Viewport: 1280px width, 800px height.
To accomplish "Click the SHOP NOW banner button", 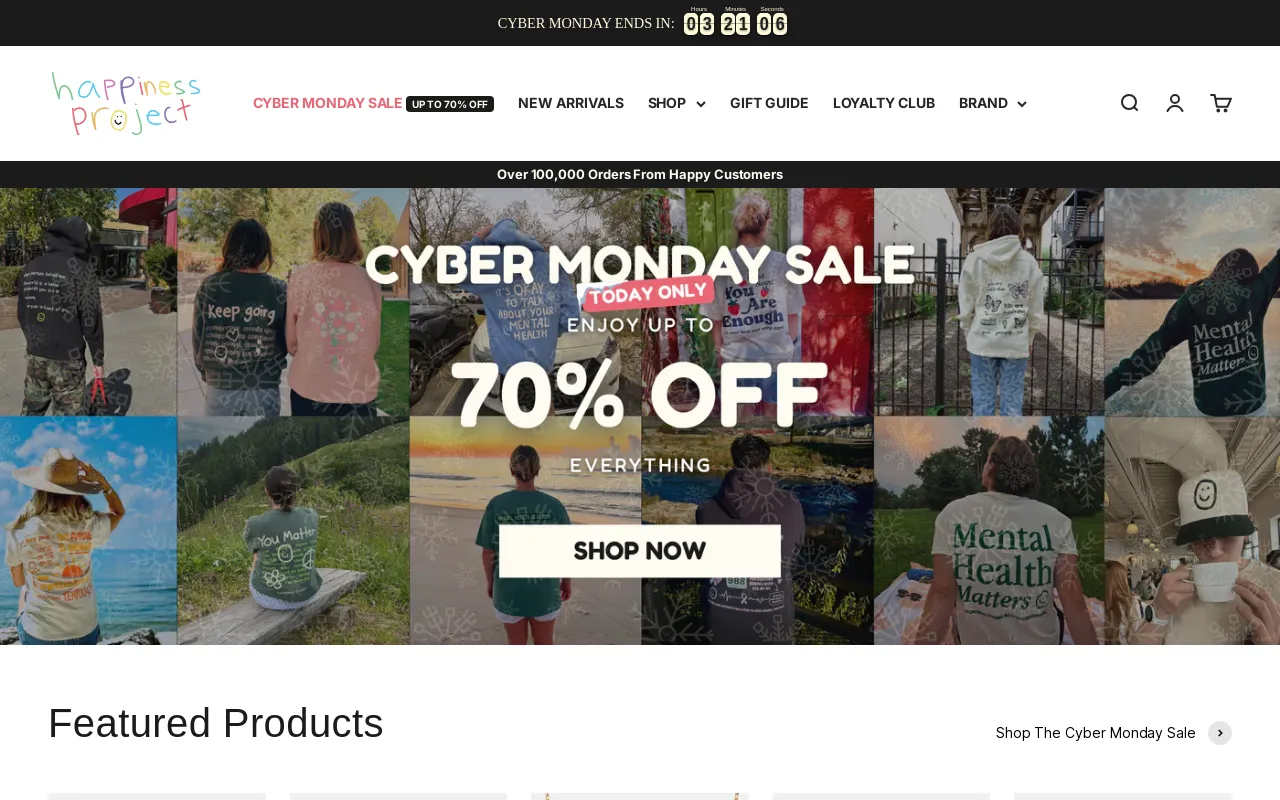I will [x=640, y=551].
